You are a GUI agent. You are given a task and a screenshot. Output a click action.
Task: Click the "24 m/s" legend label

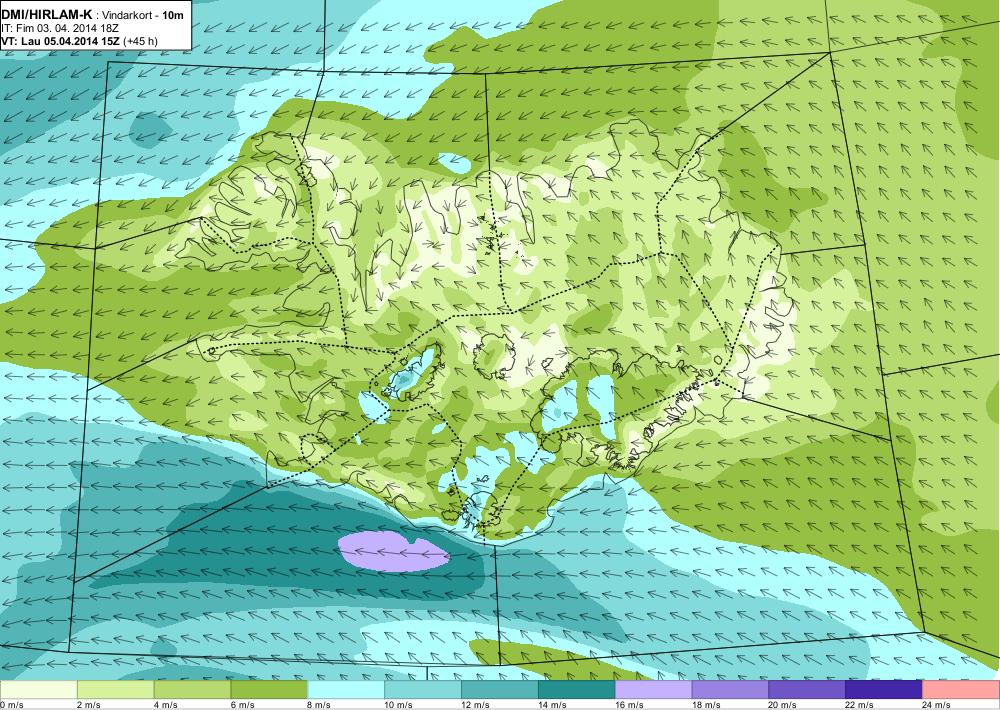point(937,705)
